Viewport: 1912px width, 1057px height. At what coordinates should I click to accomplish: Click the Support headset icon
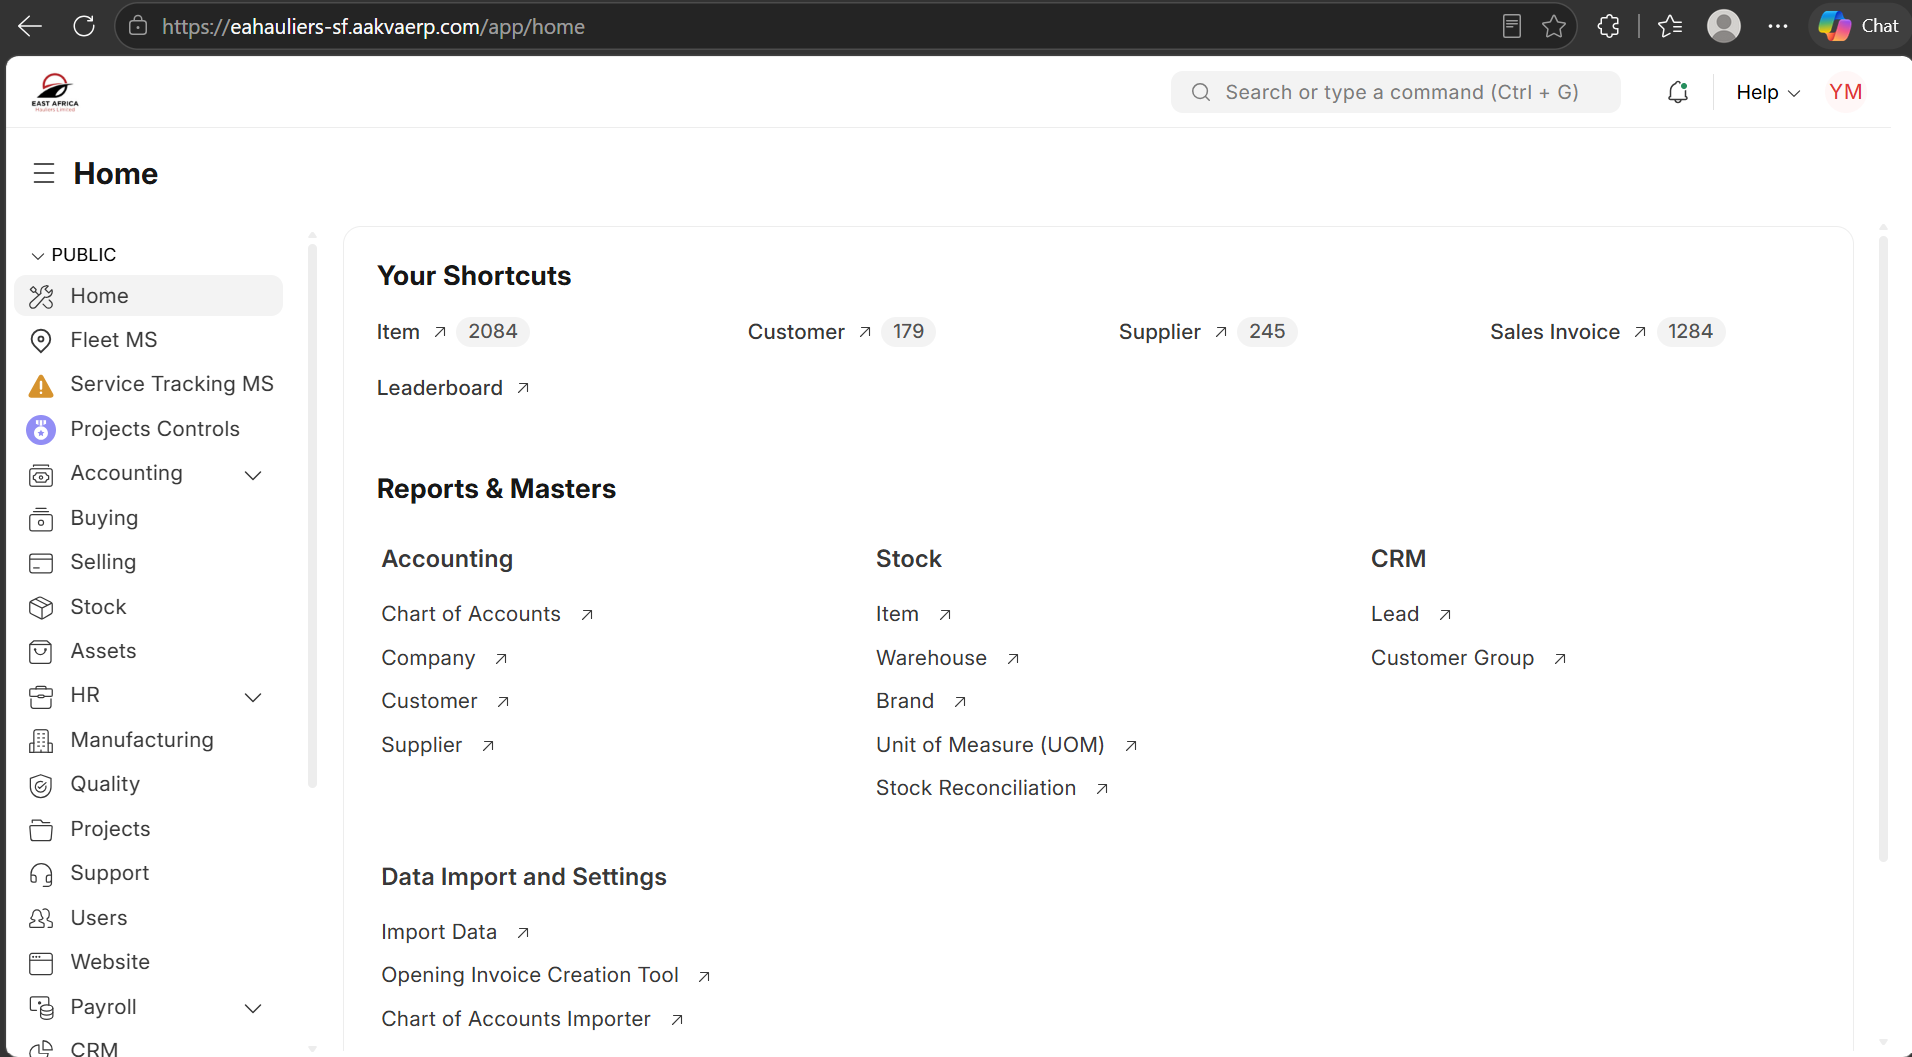point(41,875)
